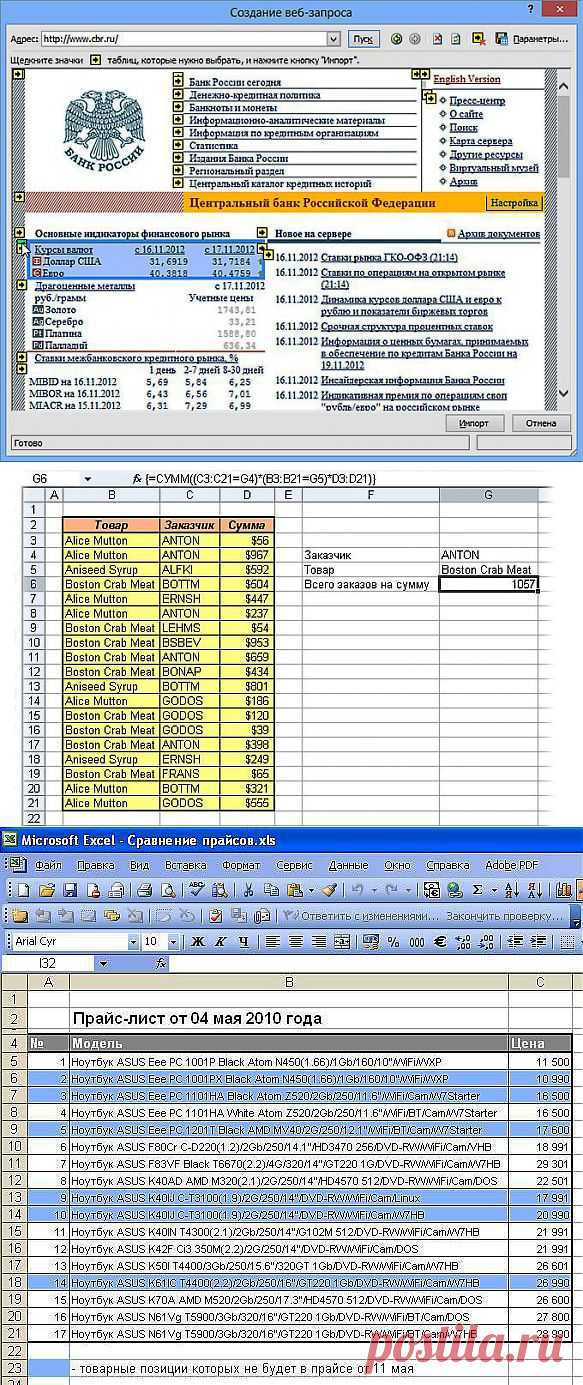Screen dimensions: 583x1385
Task: Apply Italic formatting with К icon
Action: coord(220,941)
